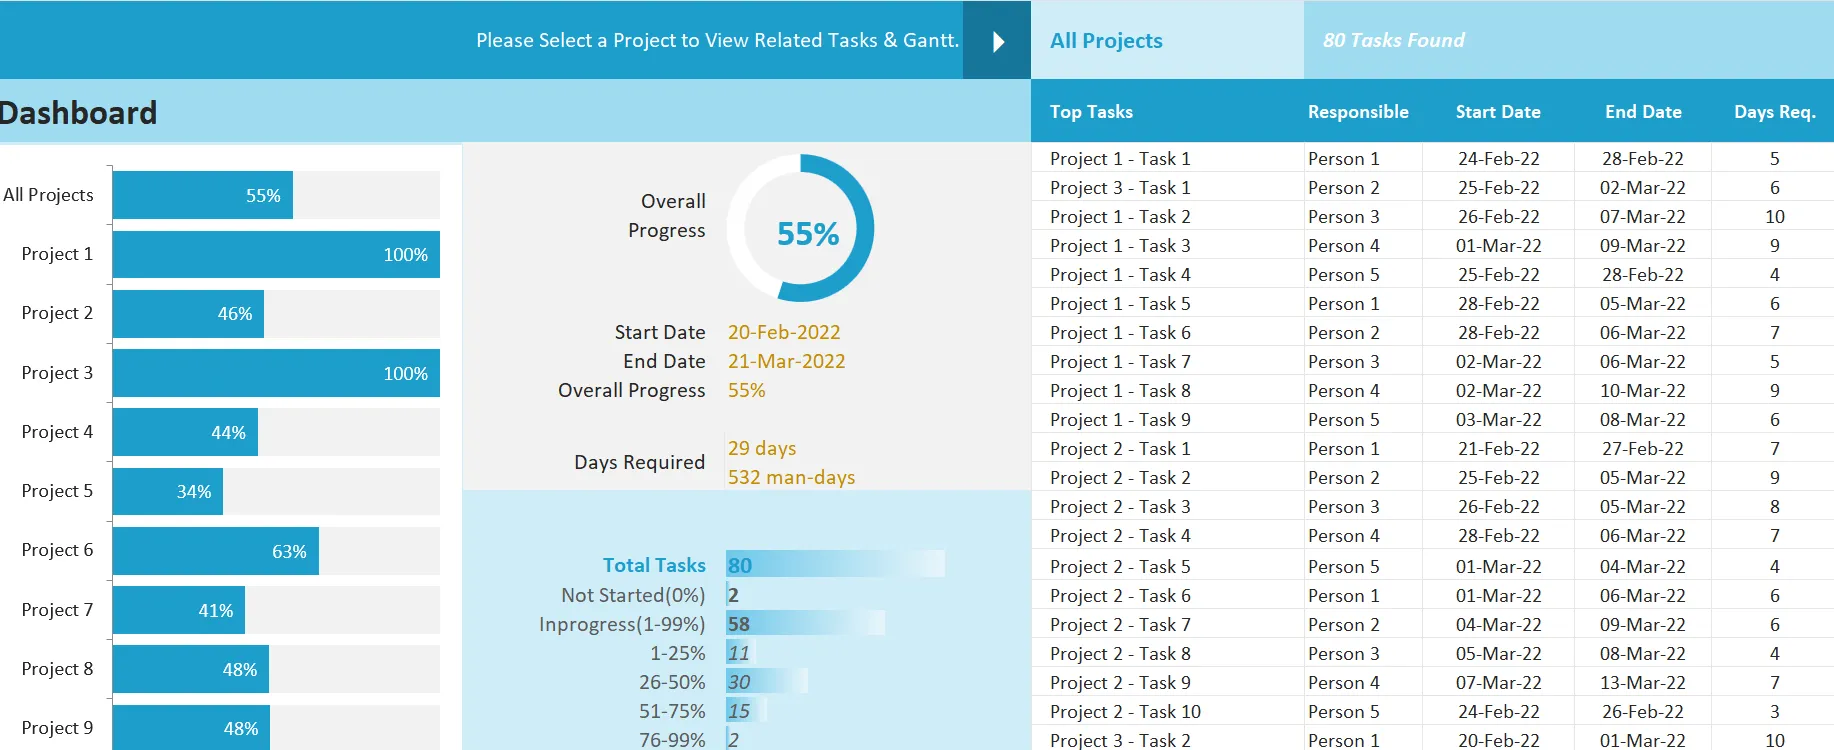Select the Start Date column header
The width and height of the screenshot is (1834, 750).
tap(1498, 112)
